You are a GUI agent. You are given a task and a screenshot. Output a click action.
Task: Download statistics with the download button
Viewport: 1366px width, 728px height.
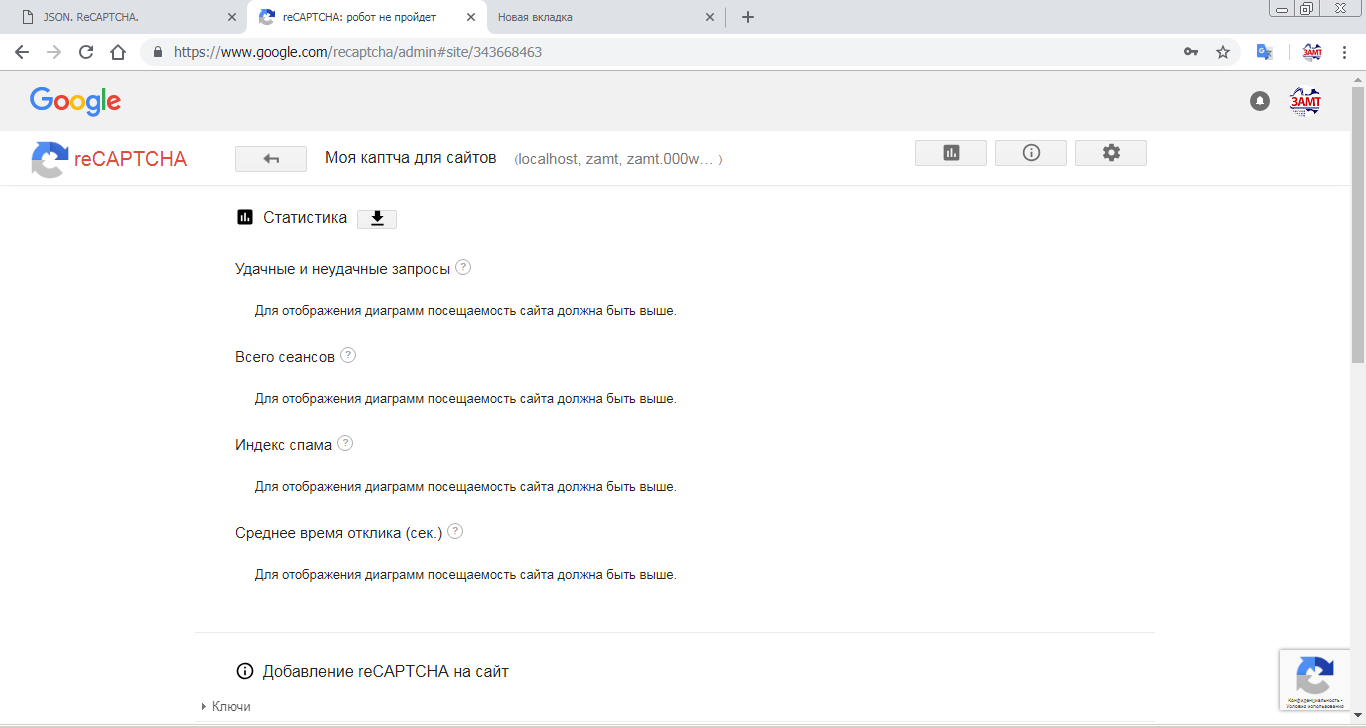pos(377,218)
